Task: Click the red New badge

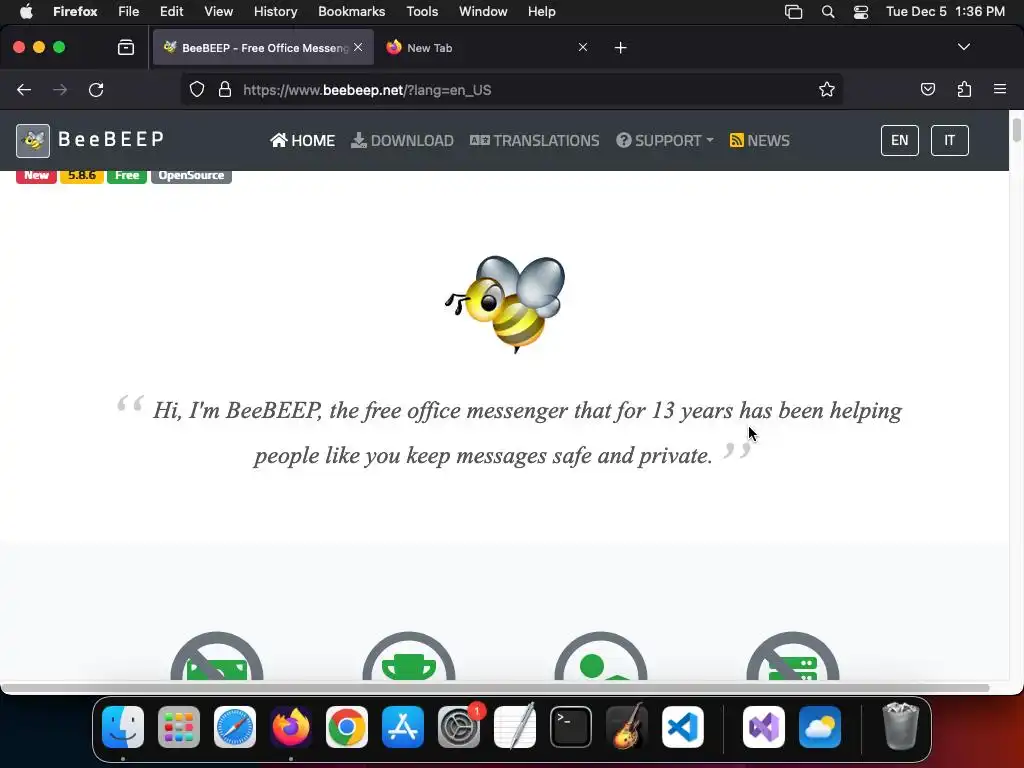Action: (x=37, y=175)
